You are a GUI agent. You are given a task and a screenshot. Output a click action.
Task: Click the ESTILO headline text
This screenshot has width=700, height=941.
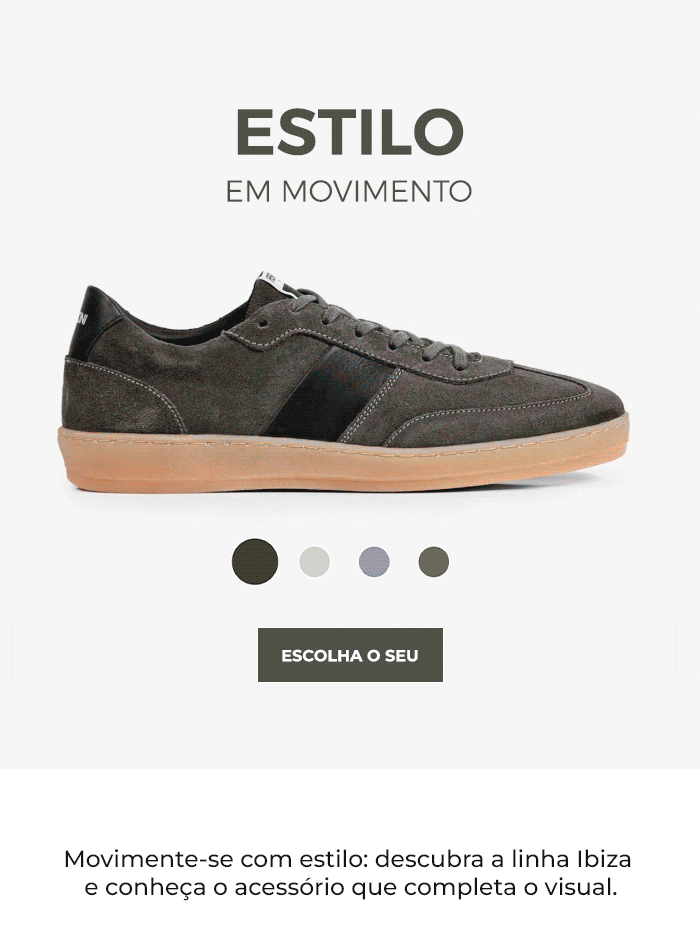click(x=349, y=131)
